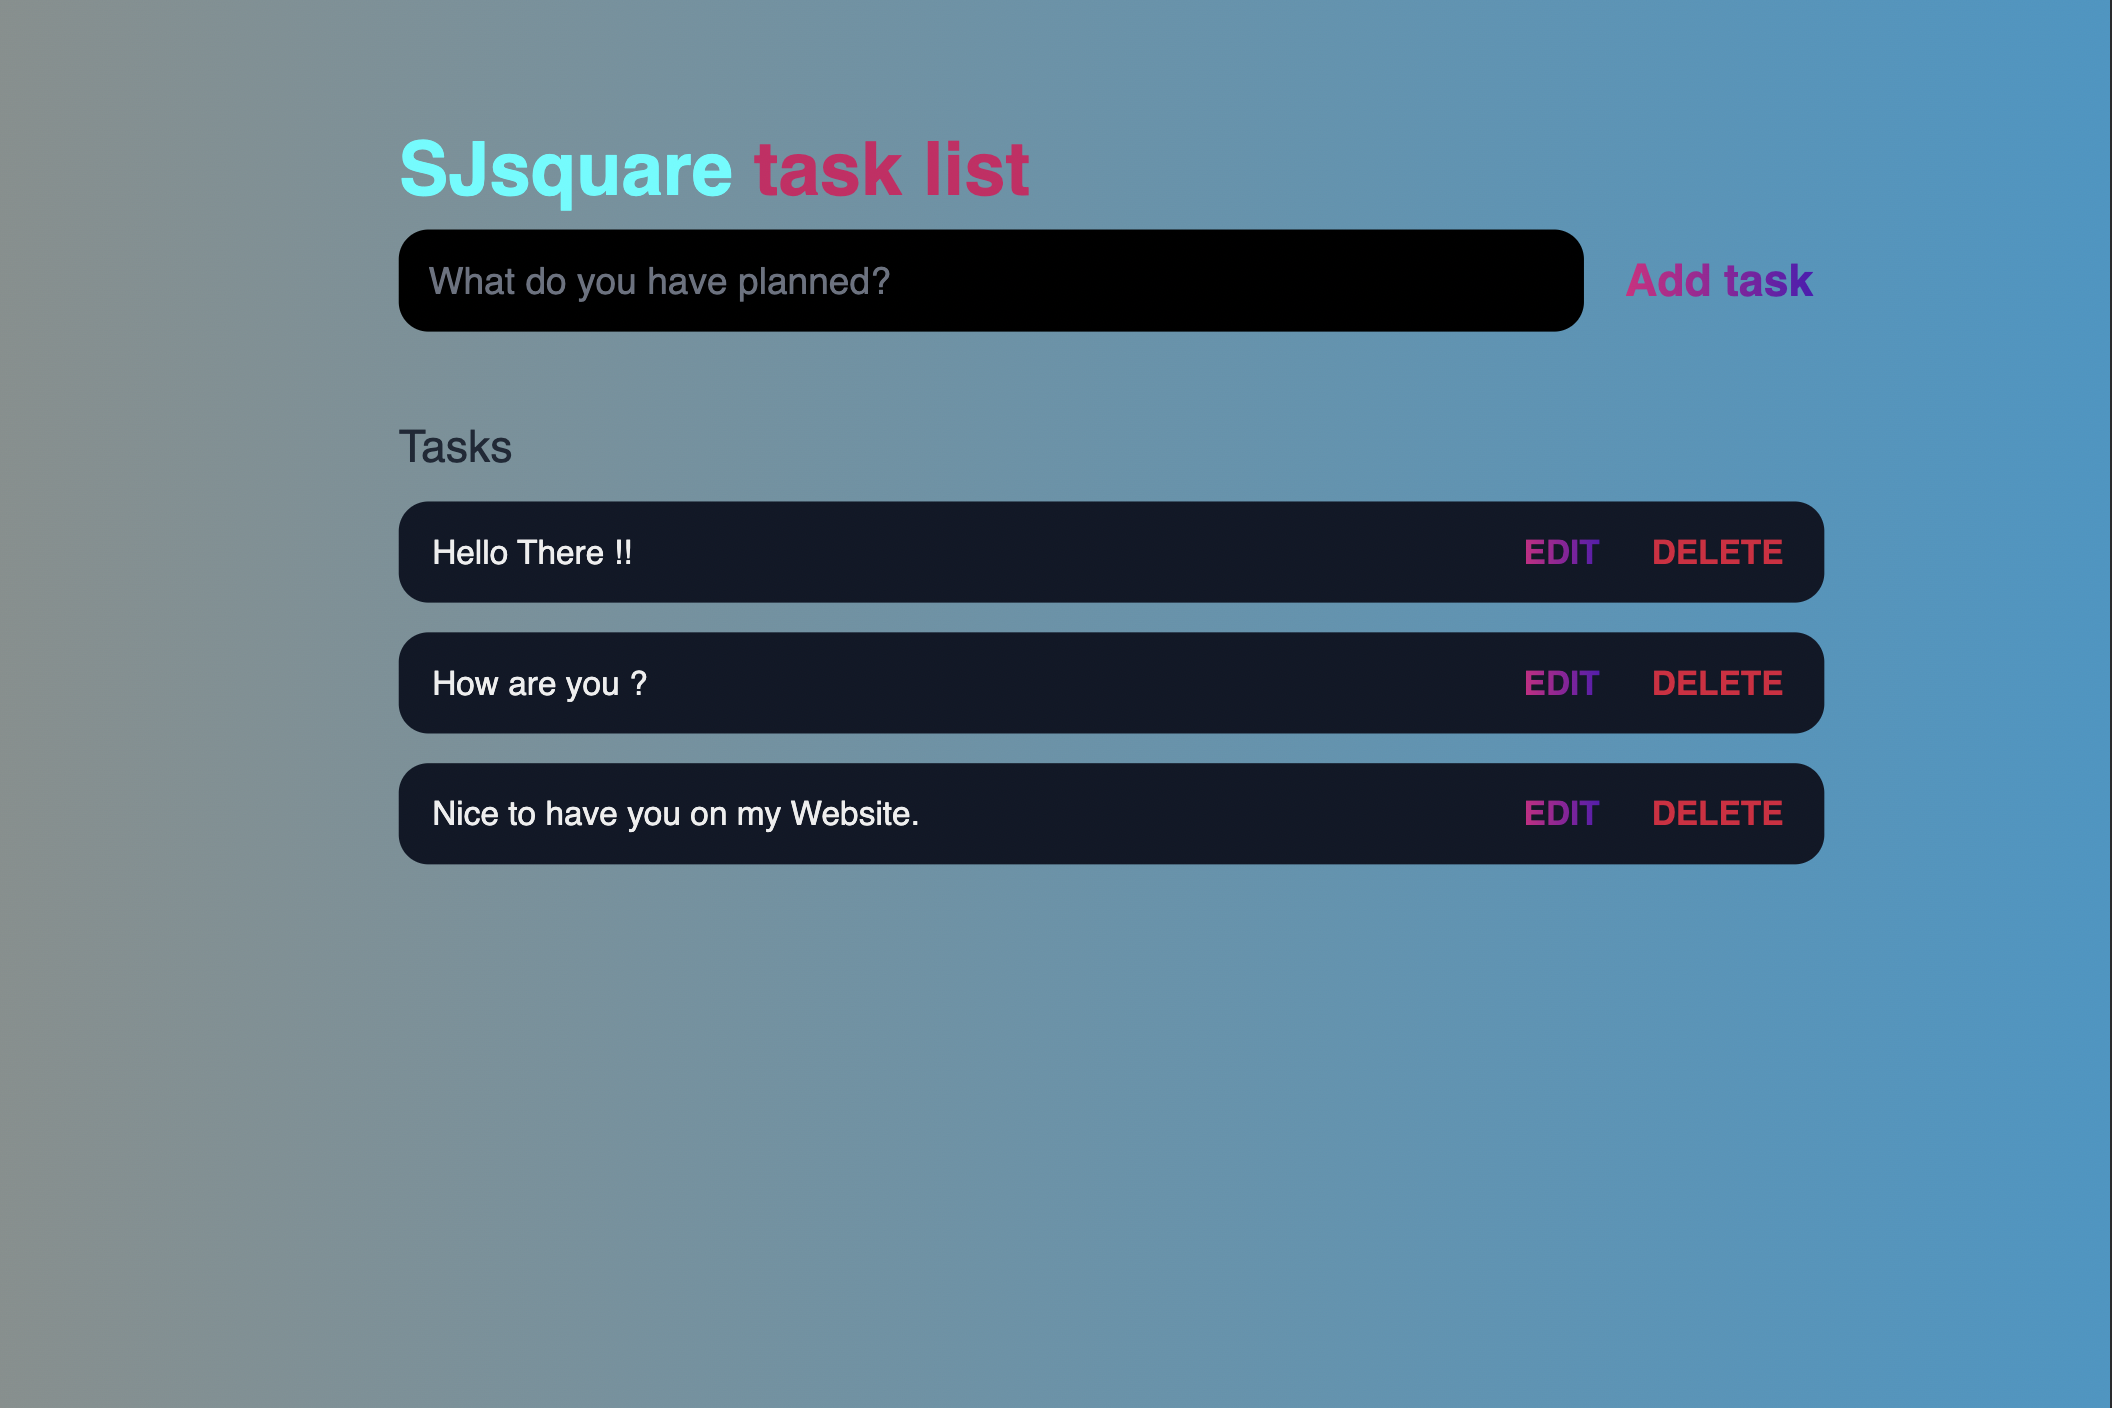The width and height of the screenshot is (2112, 1408).
Task: Click the word 'Nice' in third task
Action: pos(465,813)
